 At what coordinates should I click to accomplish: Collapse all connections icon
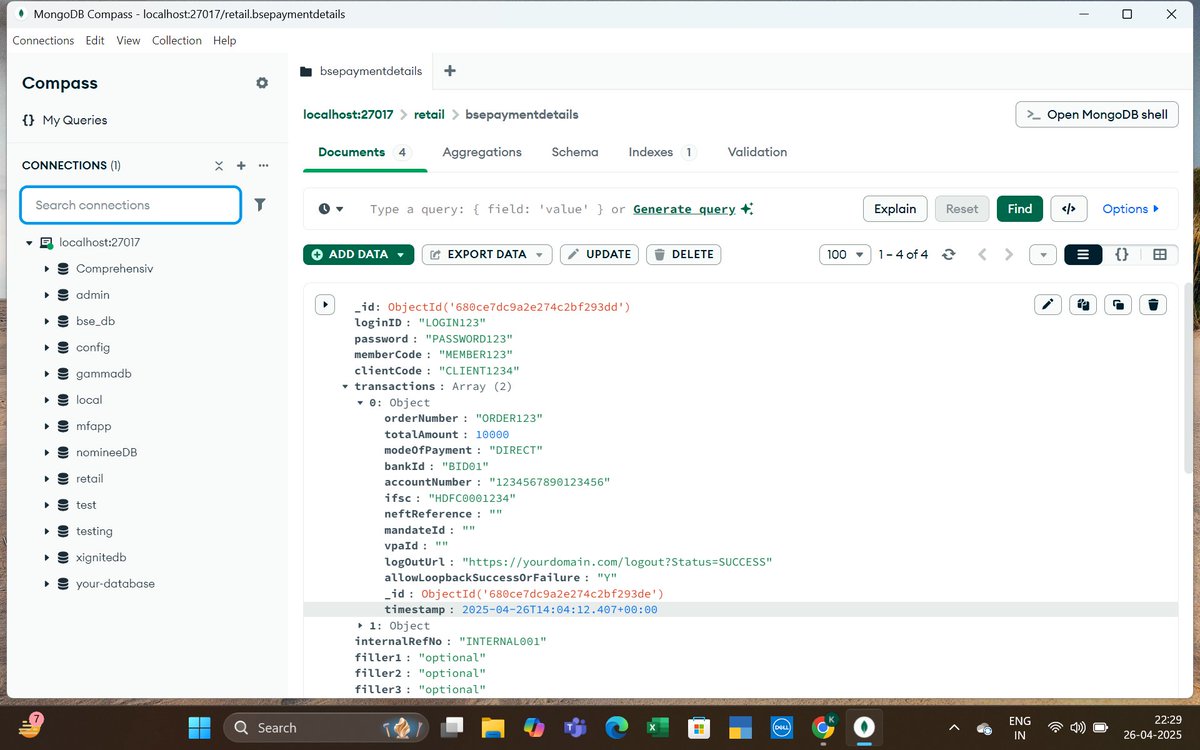tap(219, 166)
